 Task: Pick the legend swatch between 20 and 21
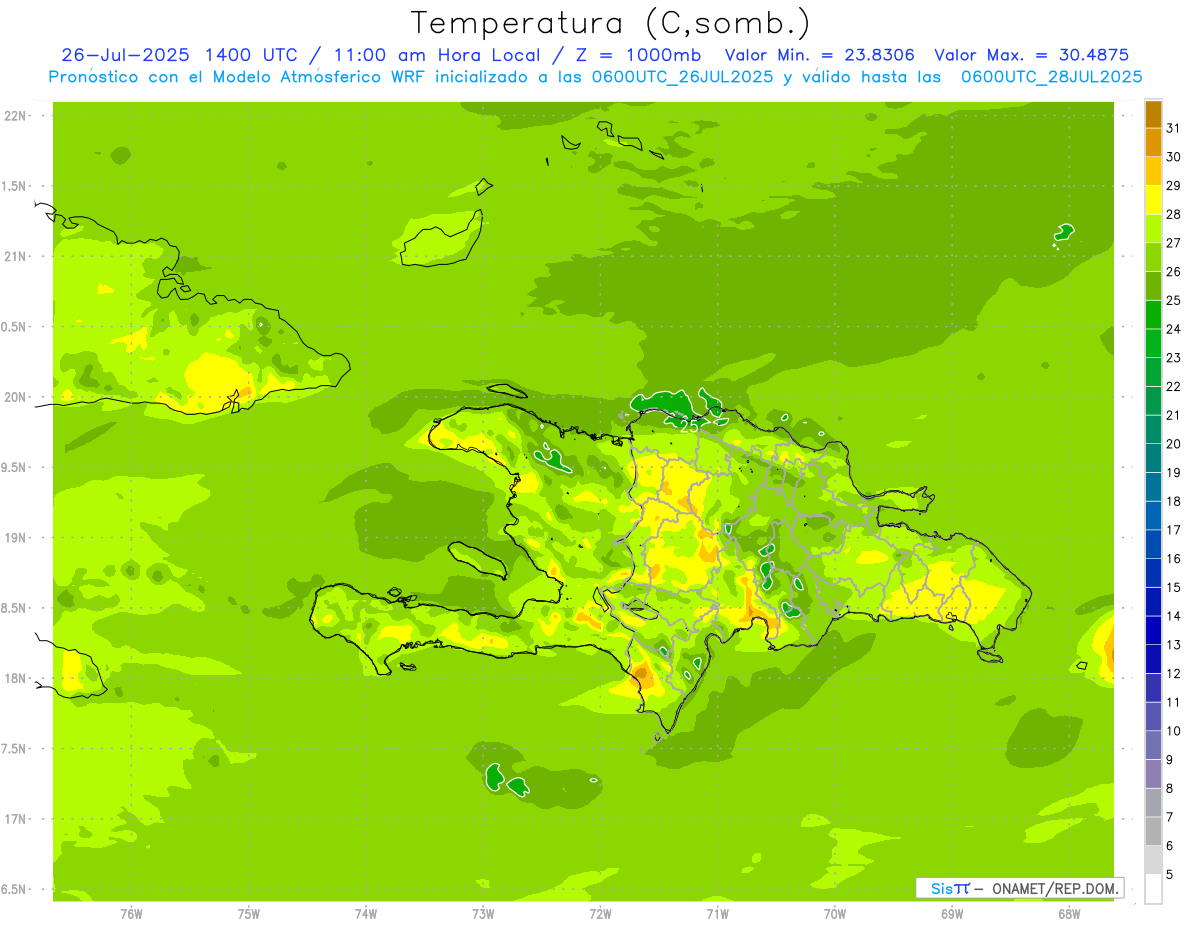pos(1153,429)
